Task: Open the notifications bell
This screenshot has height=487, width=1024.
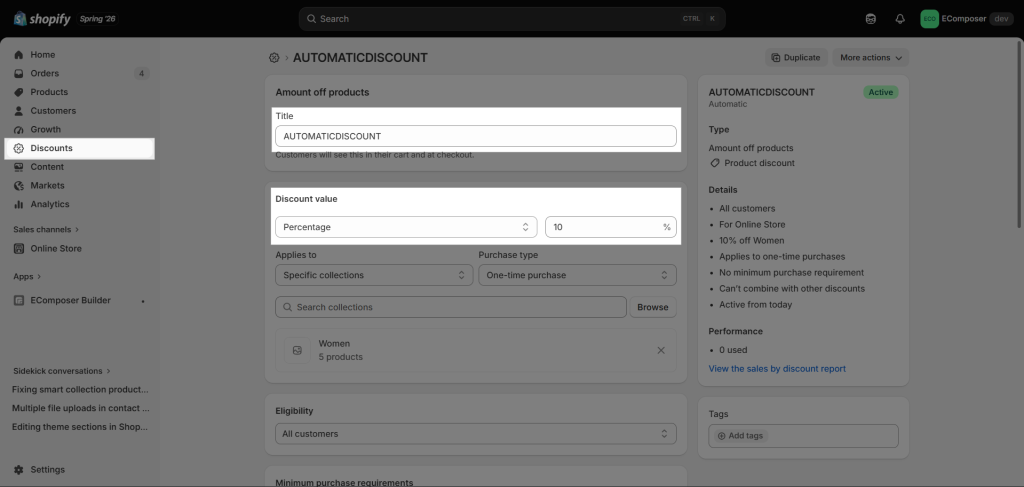Action: point(900,19)
